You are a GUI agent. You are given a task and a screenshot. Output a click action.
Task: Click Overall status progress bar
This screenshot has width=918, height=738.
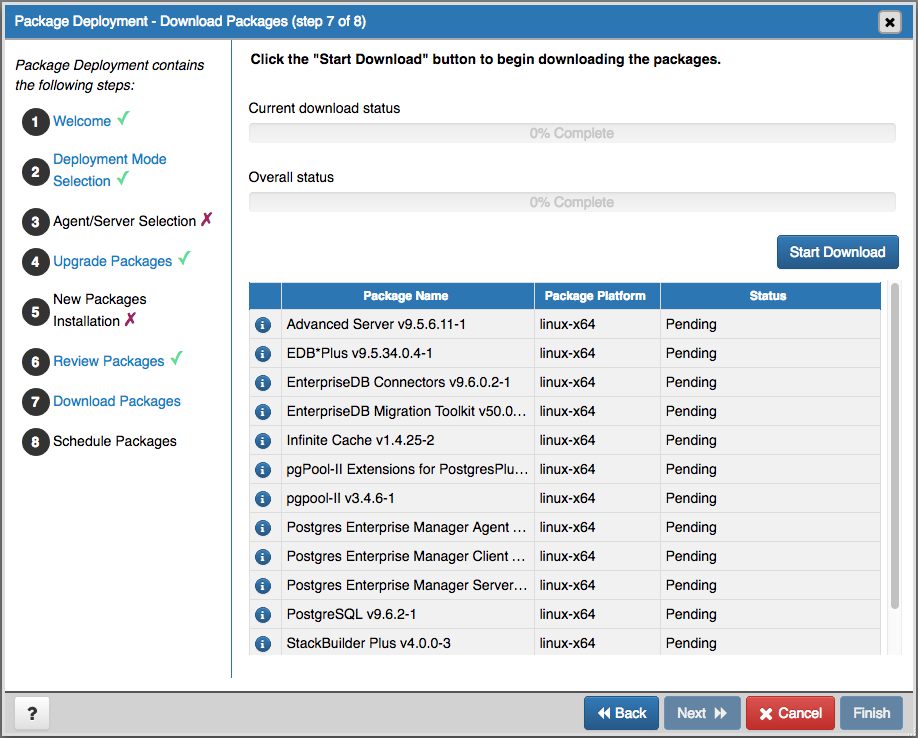pos(572,202)
